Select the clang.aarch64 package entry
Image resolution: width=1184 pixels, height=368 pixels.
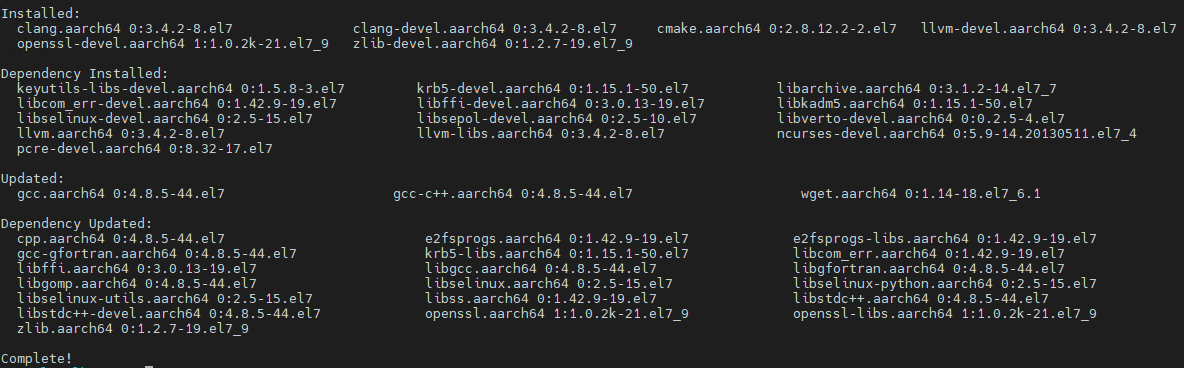[124, 29]
